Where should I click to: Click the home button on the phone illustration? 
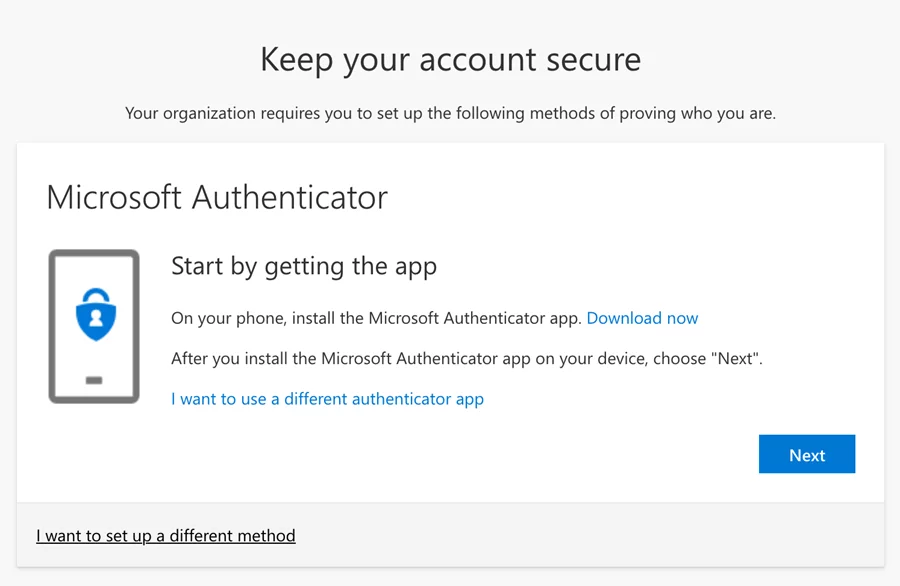click(x=94, y=380)
